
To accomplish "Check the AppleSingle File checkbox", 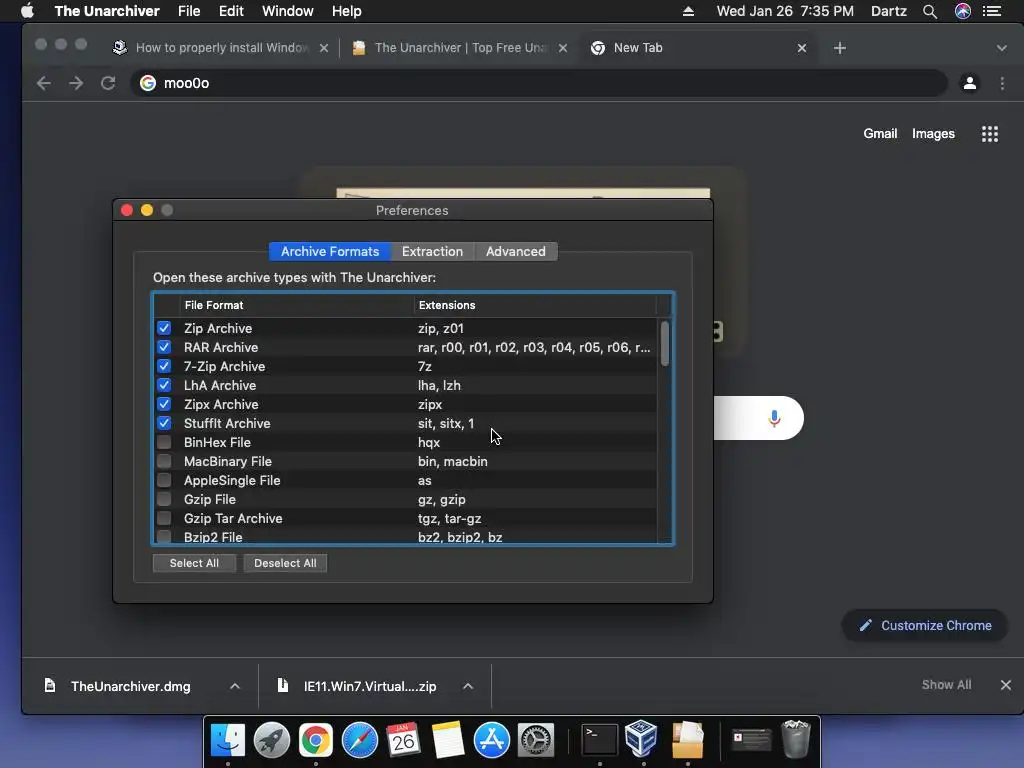I will pos(164,480).
